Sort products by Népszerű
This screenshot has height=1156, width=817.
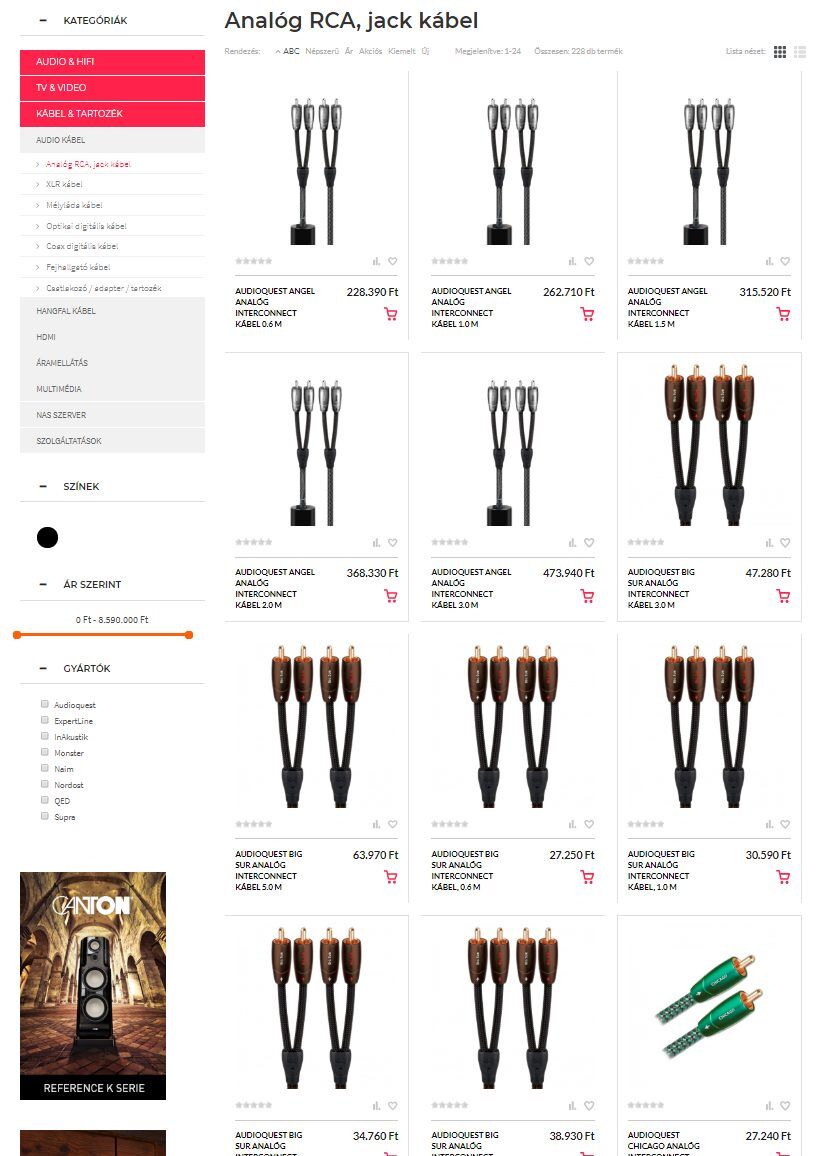pos(321,52)
